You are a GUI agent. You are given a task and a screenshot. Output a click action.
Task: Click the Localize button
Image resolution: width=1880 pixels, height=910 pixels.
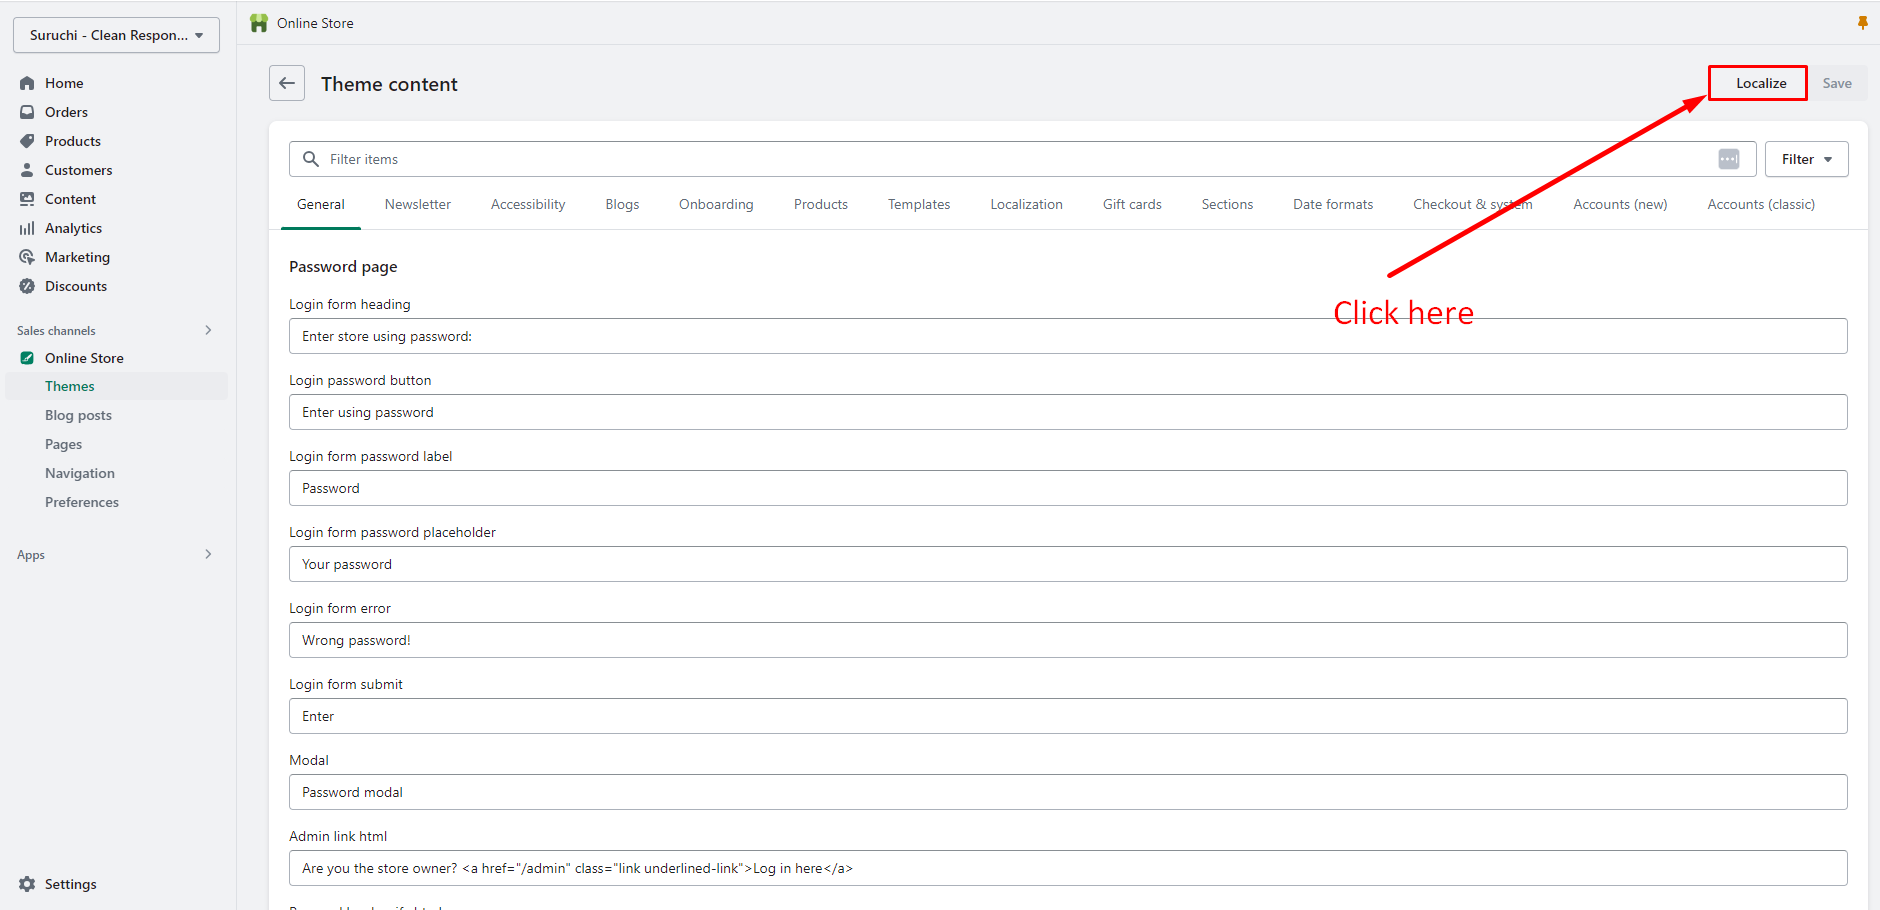(x=1760, y=83)
